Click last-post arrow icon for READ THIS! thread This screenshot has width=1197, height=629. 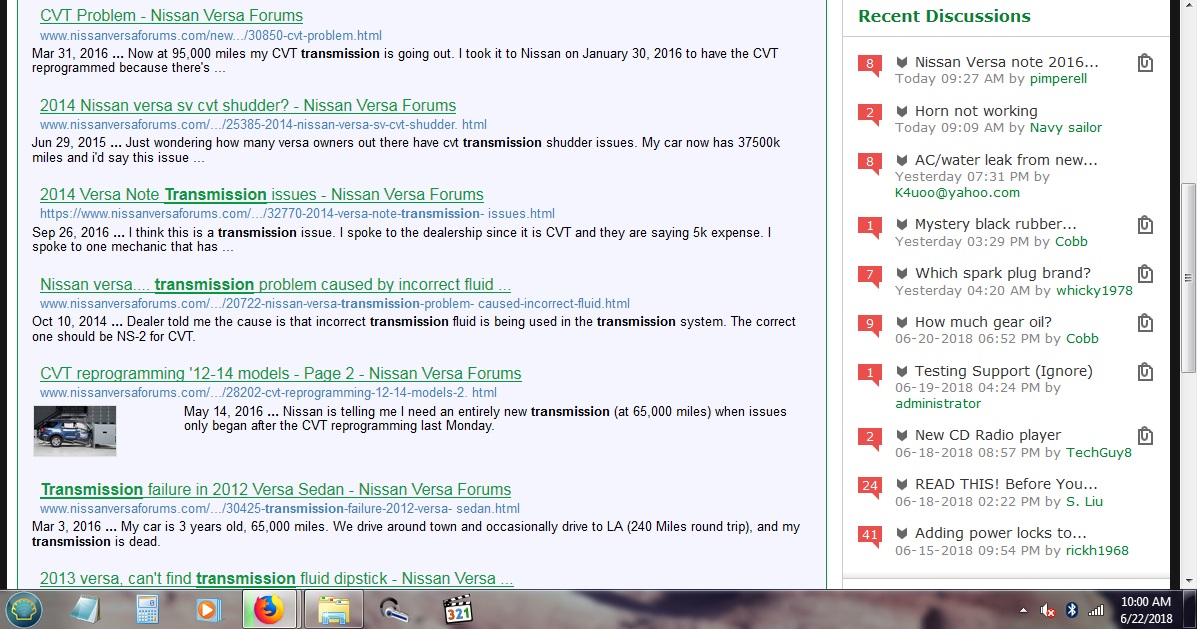902,484
